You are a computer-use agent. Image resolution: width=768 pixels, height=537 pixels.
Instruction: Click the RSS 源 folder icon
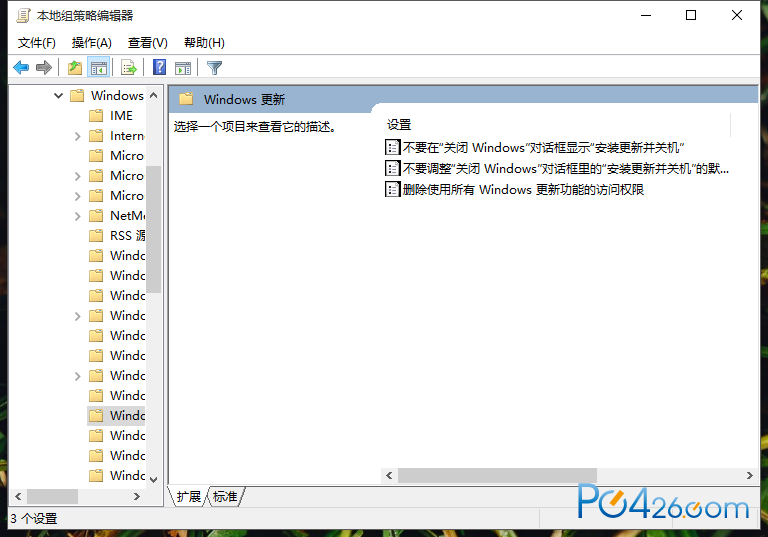(x=96, y=236)
